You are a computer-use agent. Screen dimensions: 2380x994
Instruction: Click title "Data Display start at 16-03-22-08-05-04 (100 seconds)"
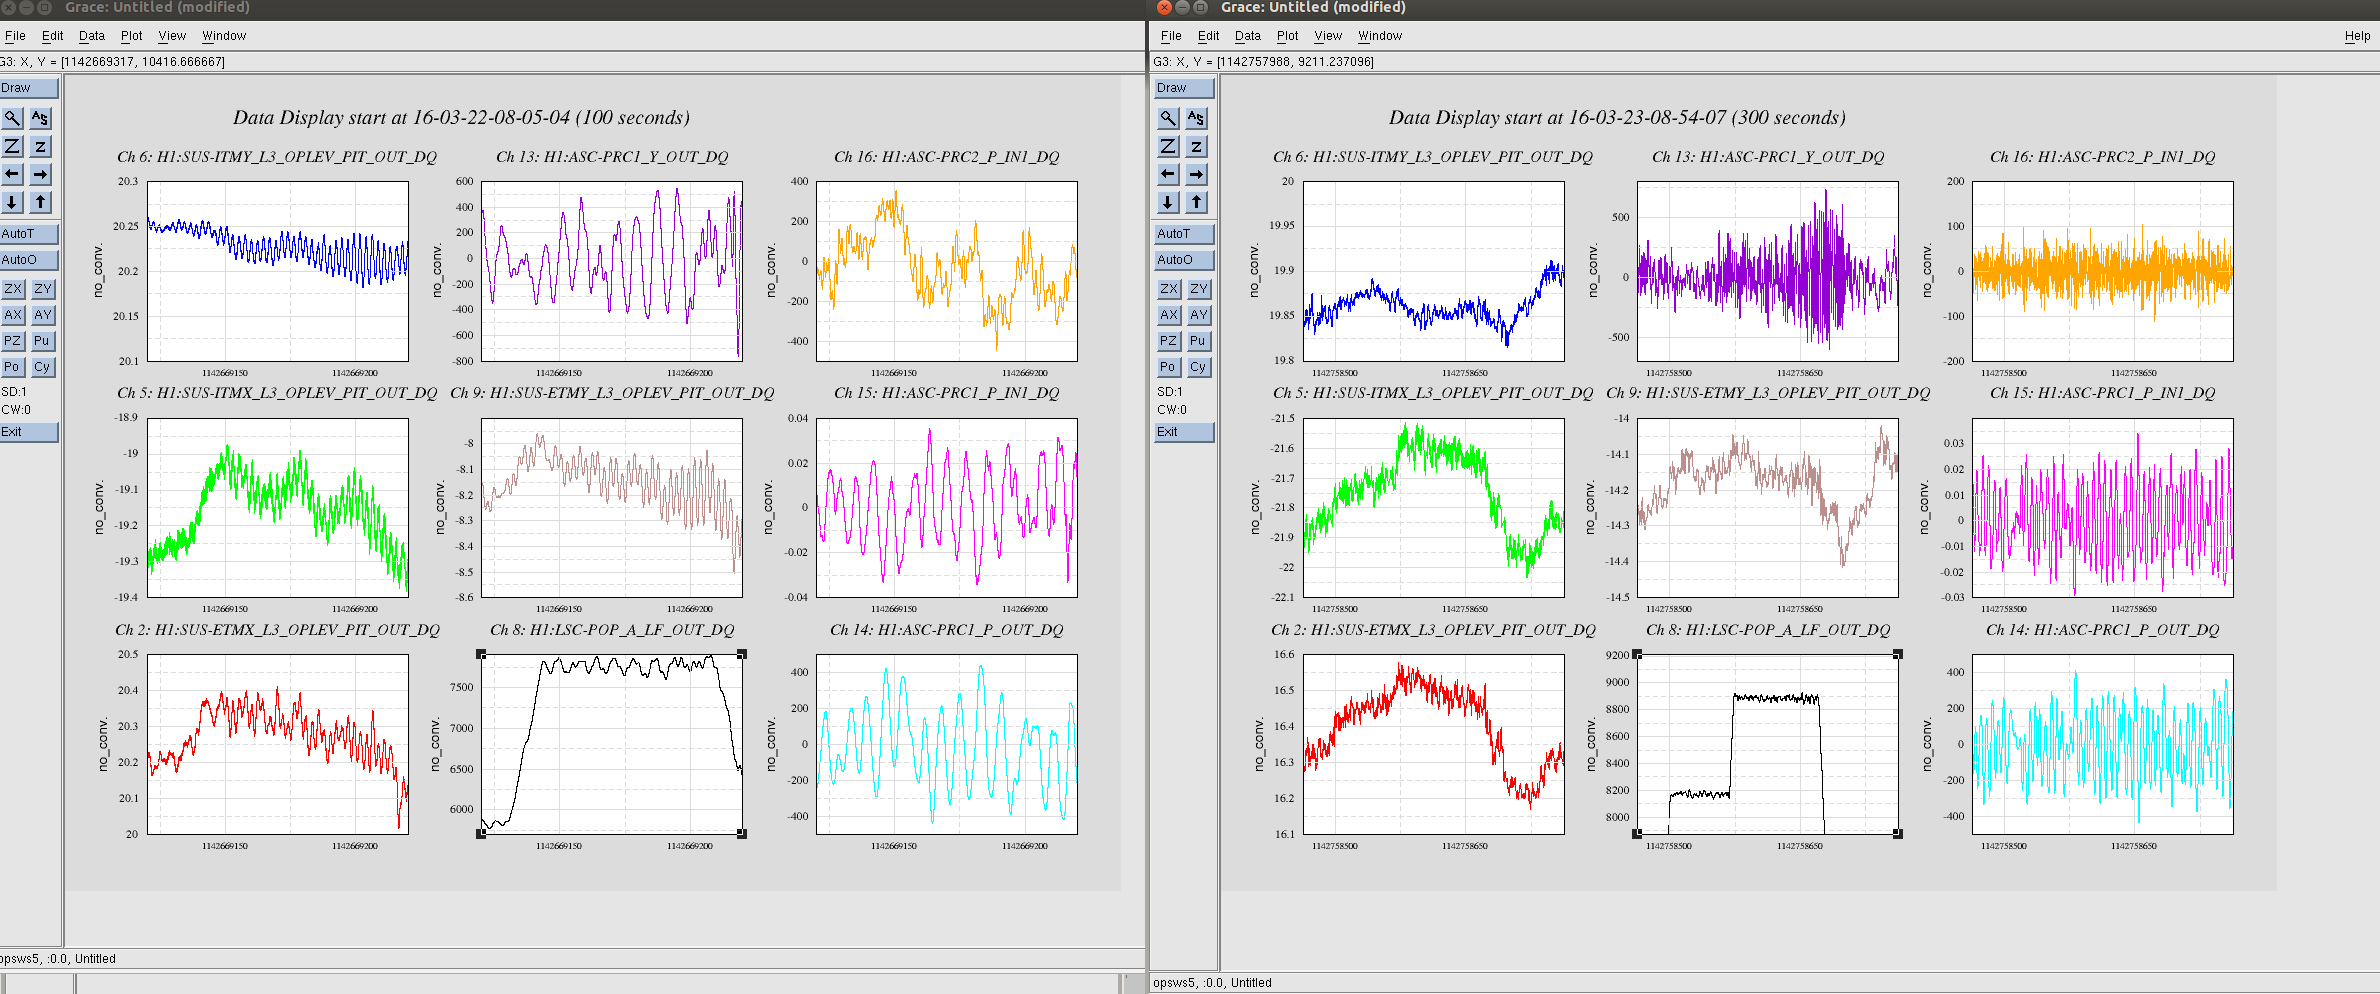tap(461, 118)
